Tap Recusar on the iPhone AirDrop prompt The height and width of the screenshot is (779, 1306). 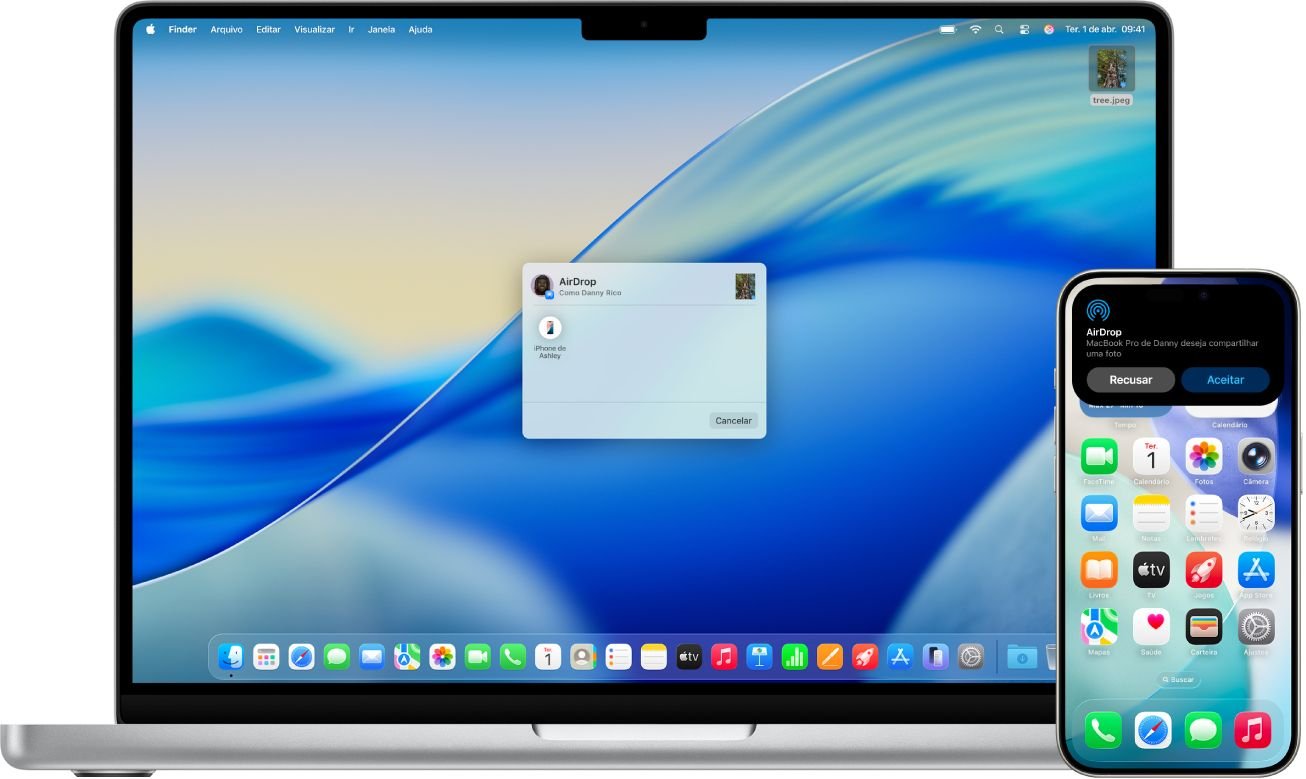1130,380
